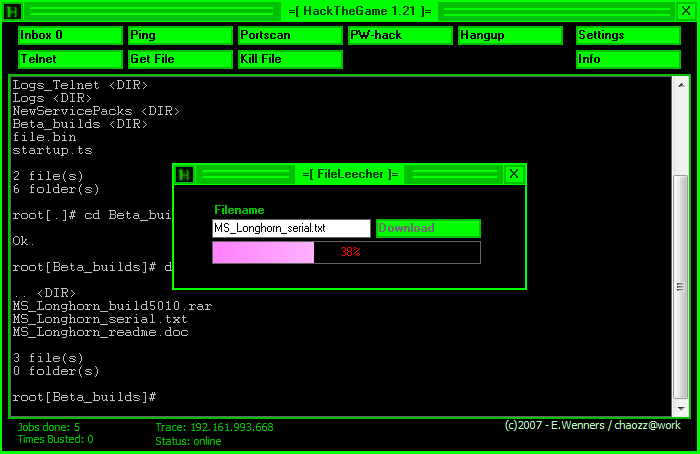Close the FileLeecher dialog

click(x=514, y=174)
